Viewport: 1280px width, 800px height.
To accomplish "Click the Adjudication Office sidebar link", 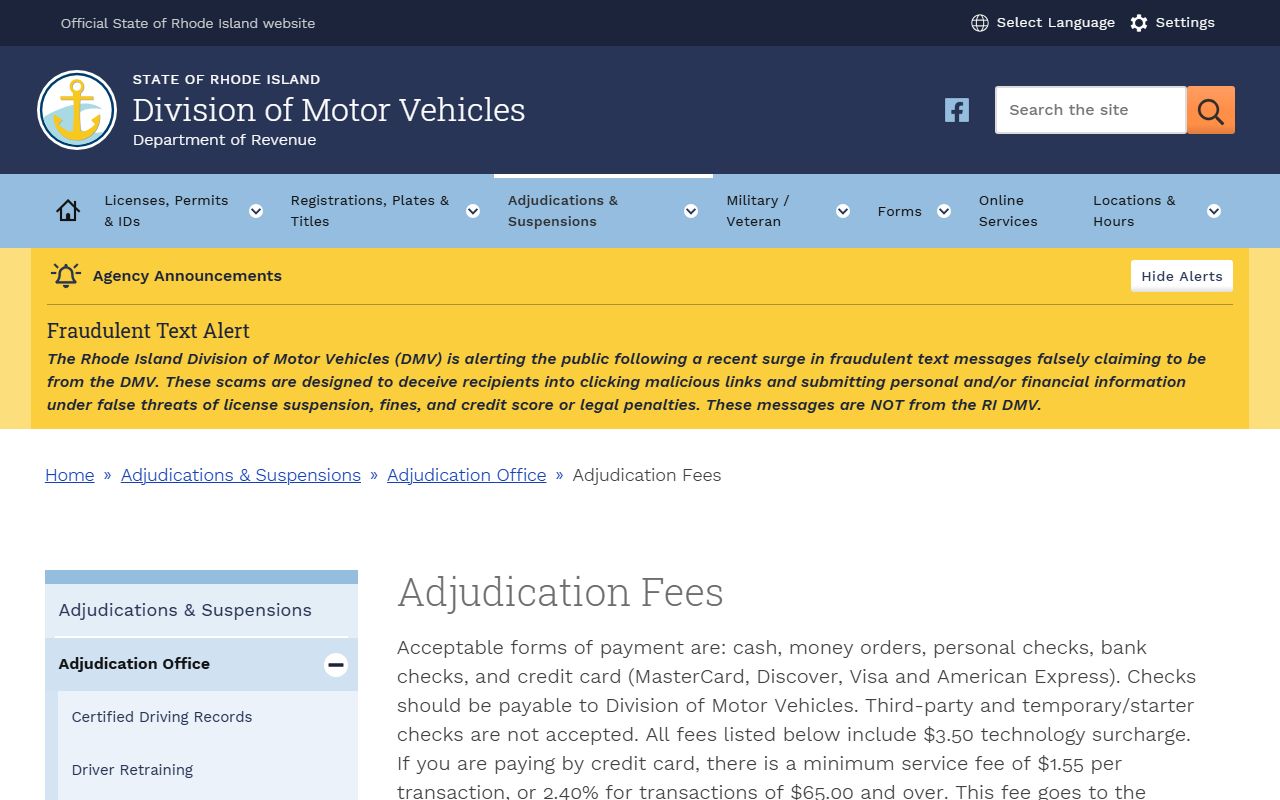I will [x=134, y=664].
